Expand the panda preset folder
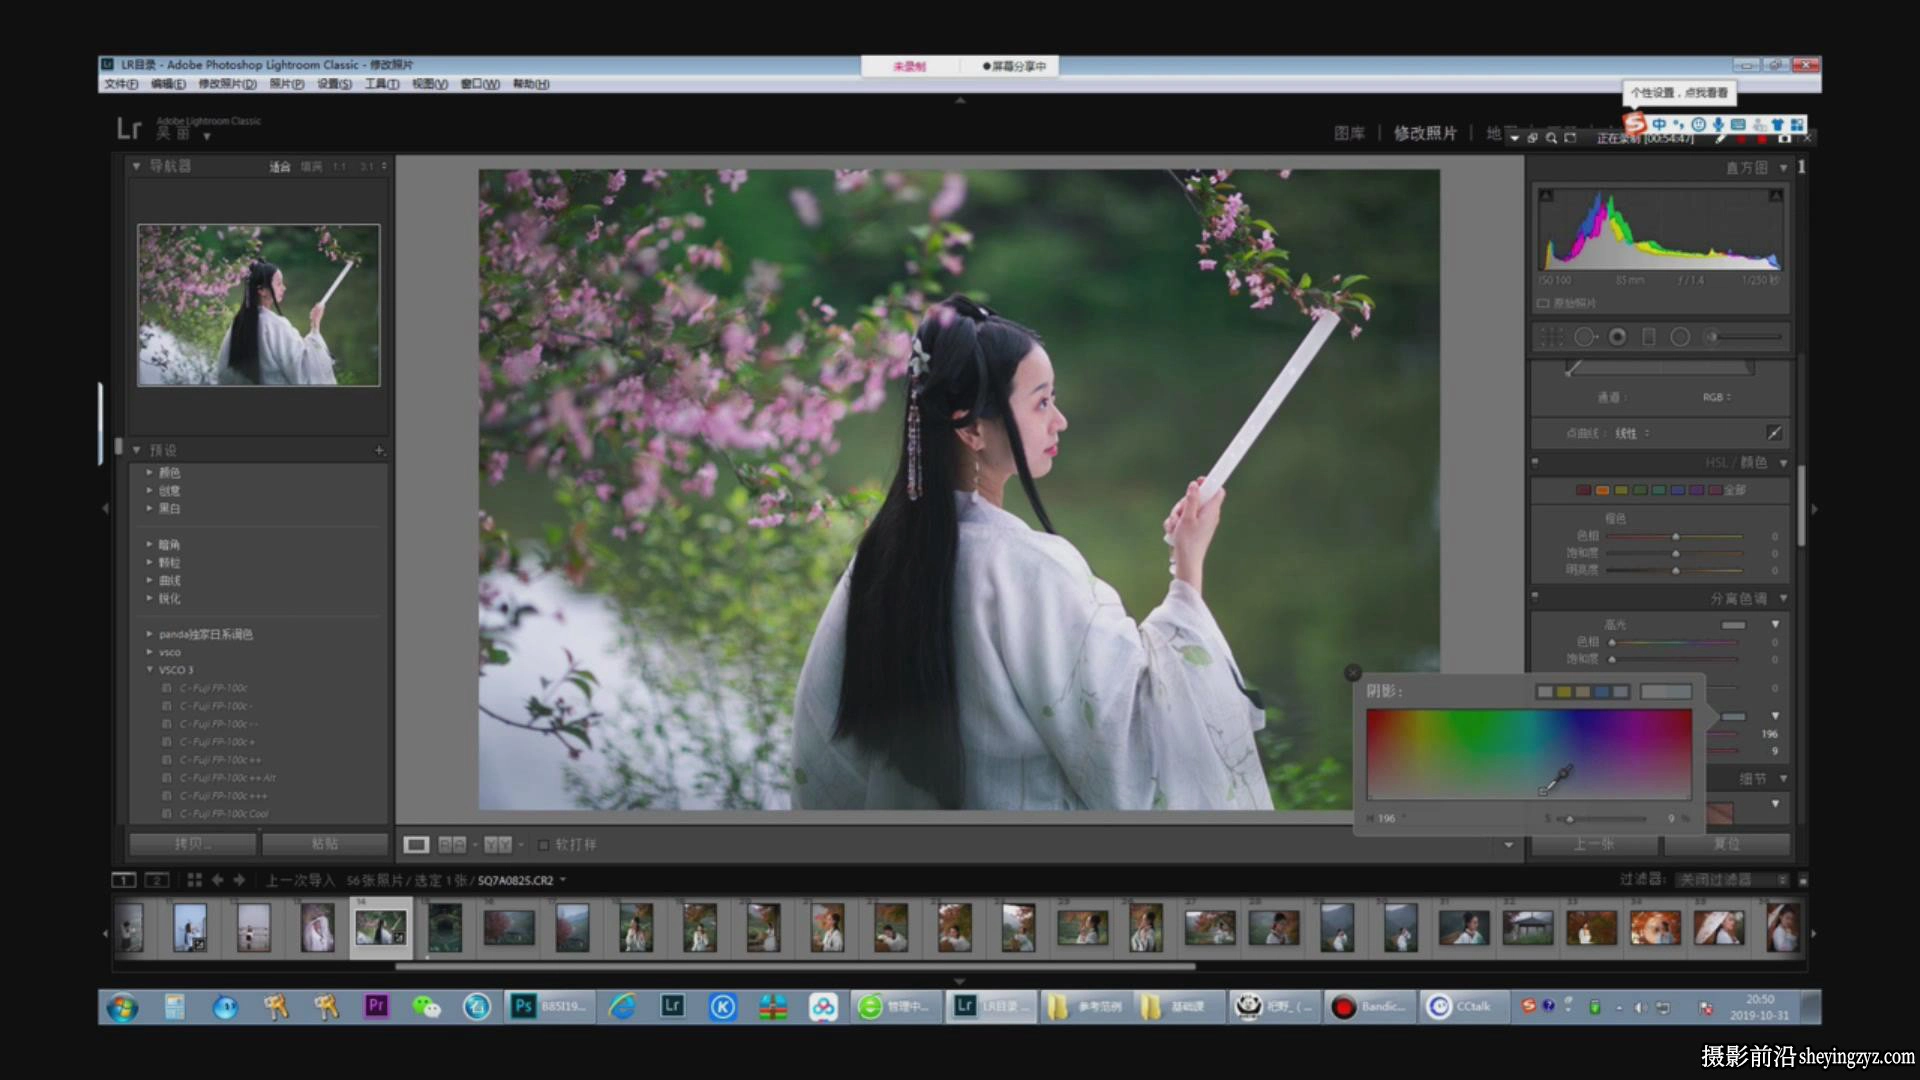Viewport: 1920px width, 1080px height. 150,634
